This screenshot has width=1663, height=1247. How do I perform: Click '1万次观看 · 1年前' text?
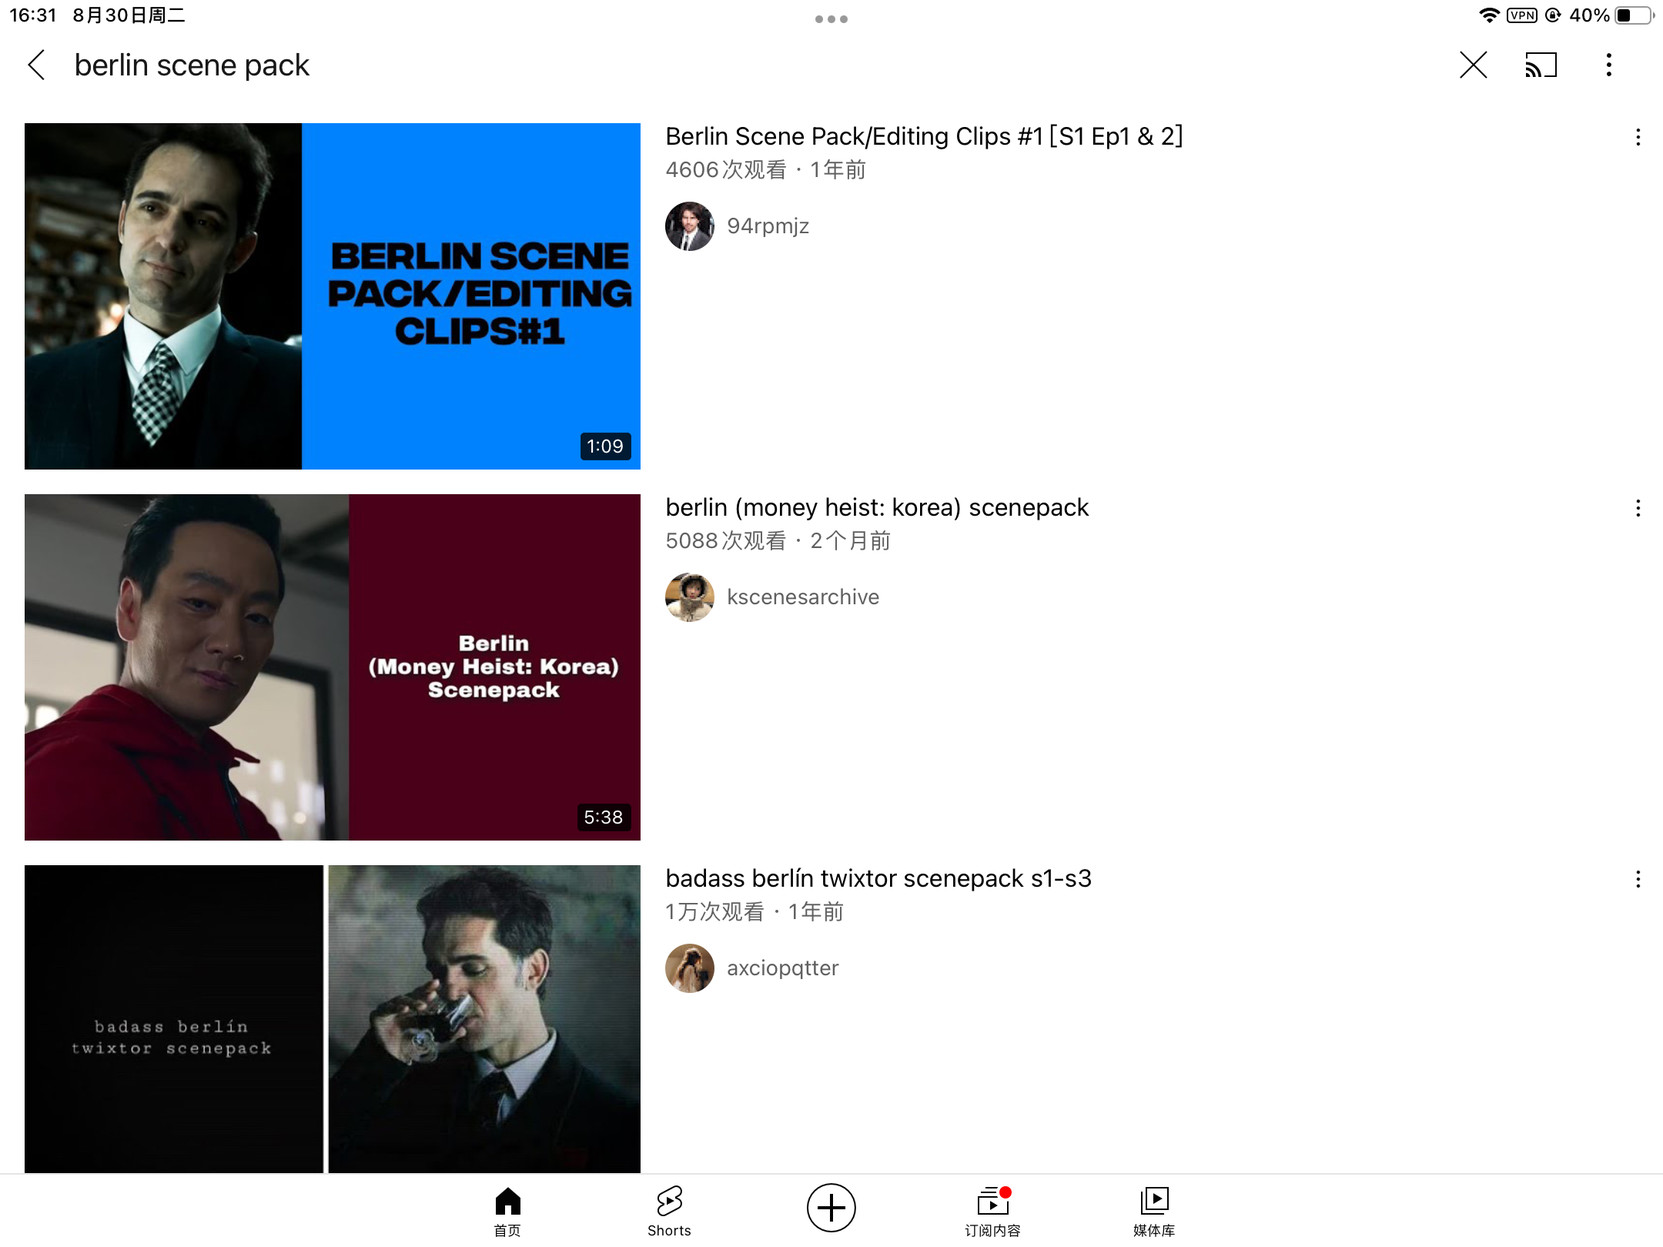coord(755,912)
